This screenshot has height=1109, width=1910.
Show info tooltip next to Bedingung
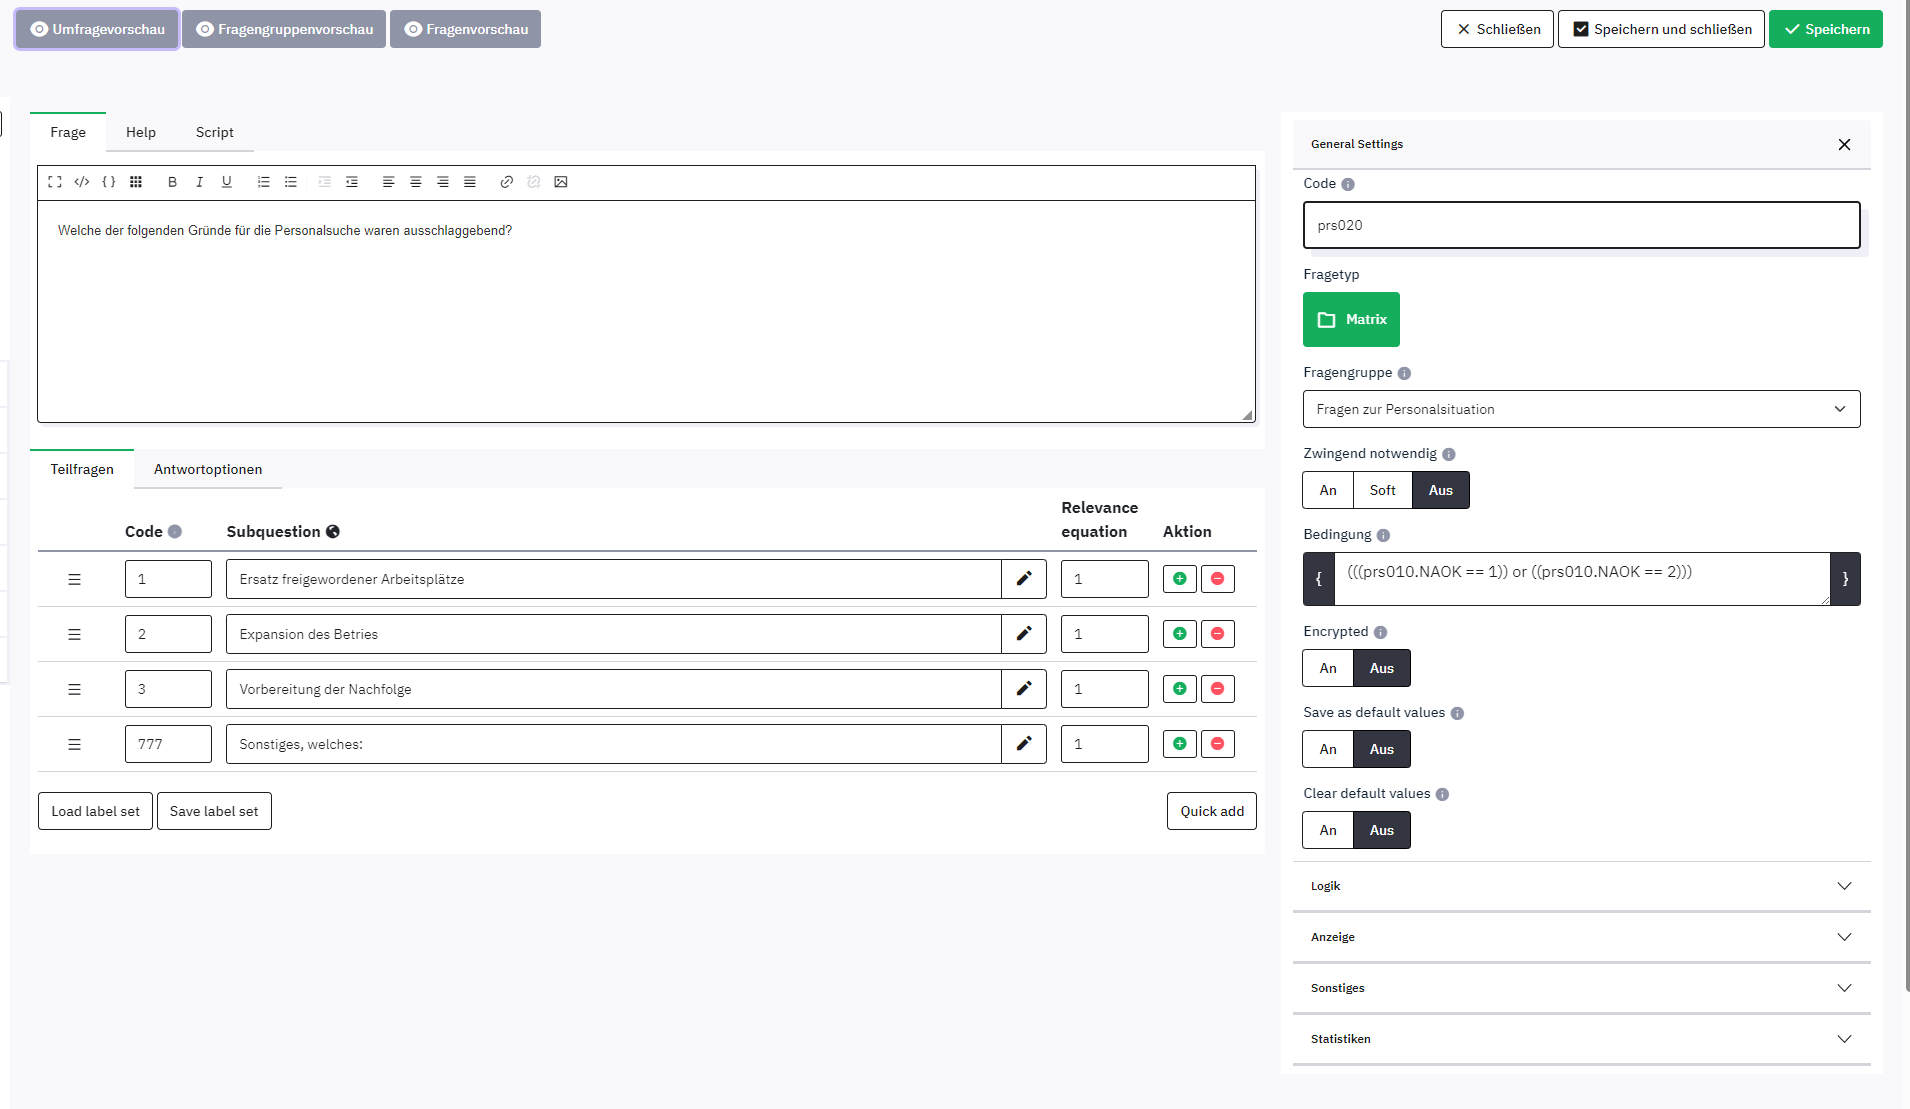(x=1383, y=535)
